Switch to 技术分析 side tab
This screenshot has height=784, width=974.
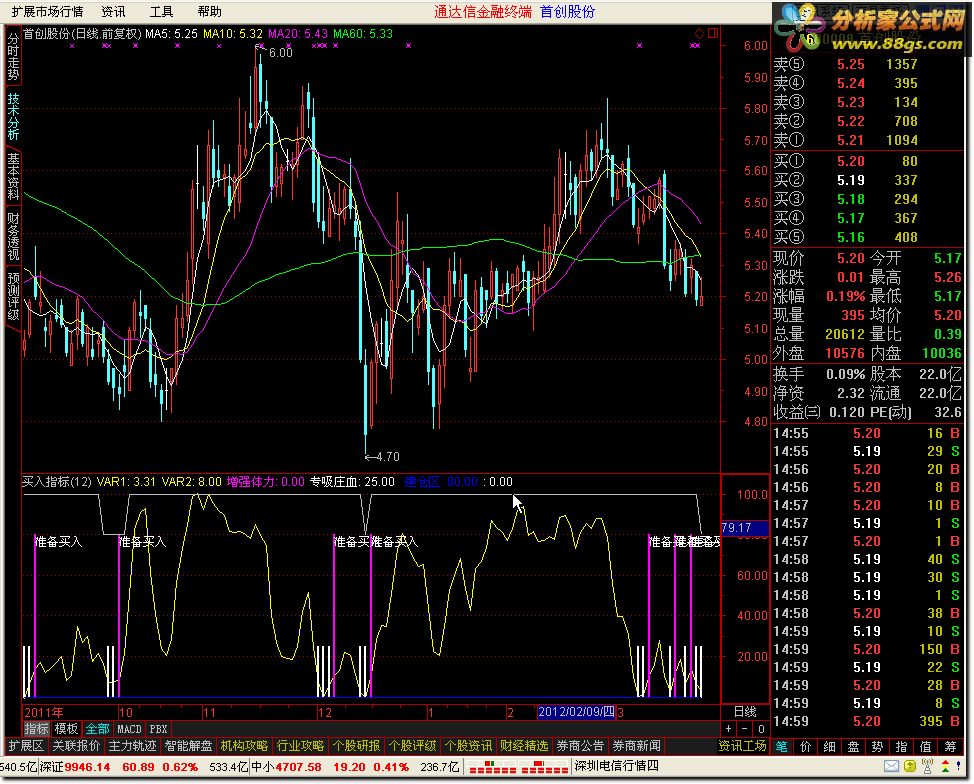tap(13, 117)
